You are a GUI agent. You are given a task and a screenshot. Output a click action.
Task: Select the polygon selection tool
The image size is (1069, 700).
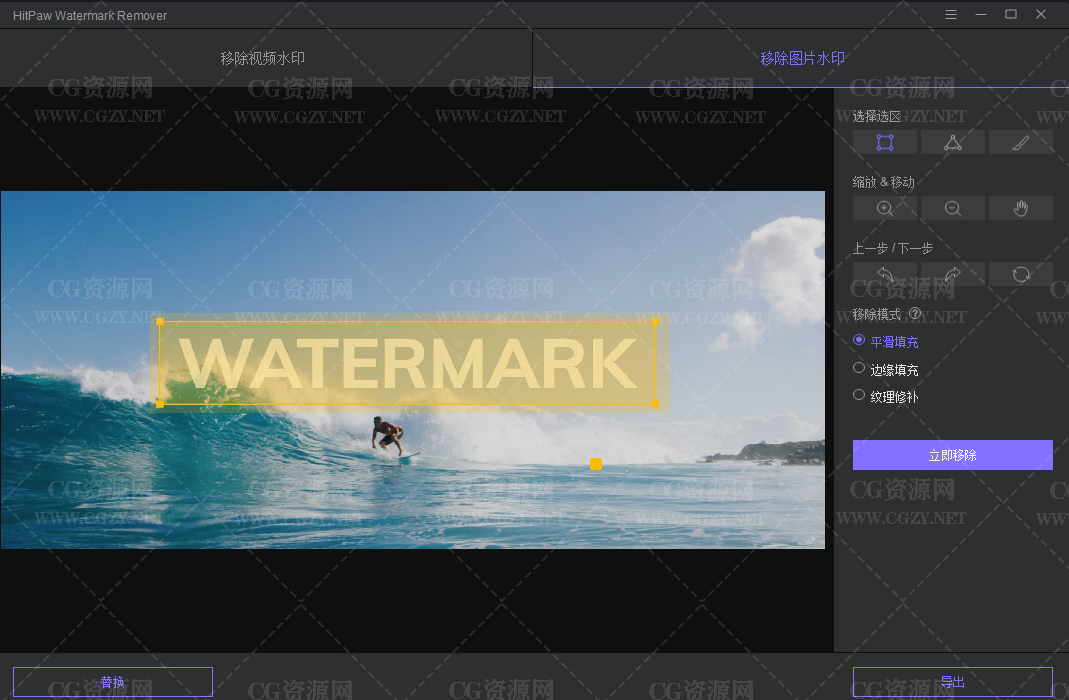click(952, 142)
